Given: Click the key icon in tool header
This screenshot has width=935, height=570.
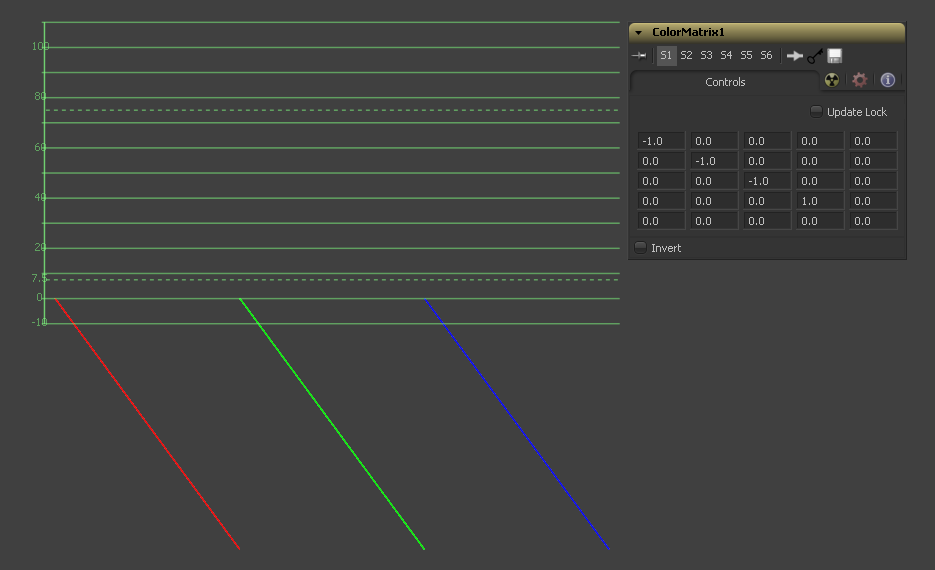Looking at the screenshot, I should click(x=815, y=56).
